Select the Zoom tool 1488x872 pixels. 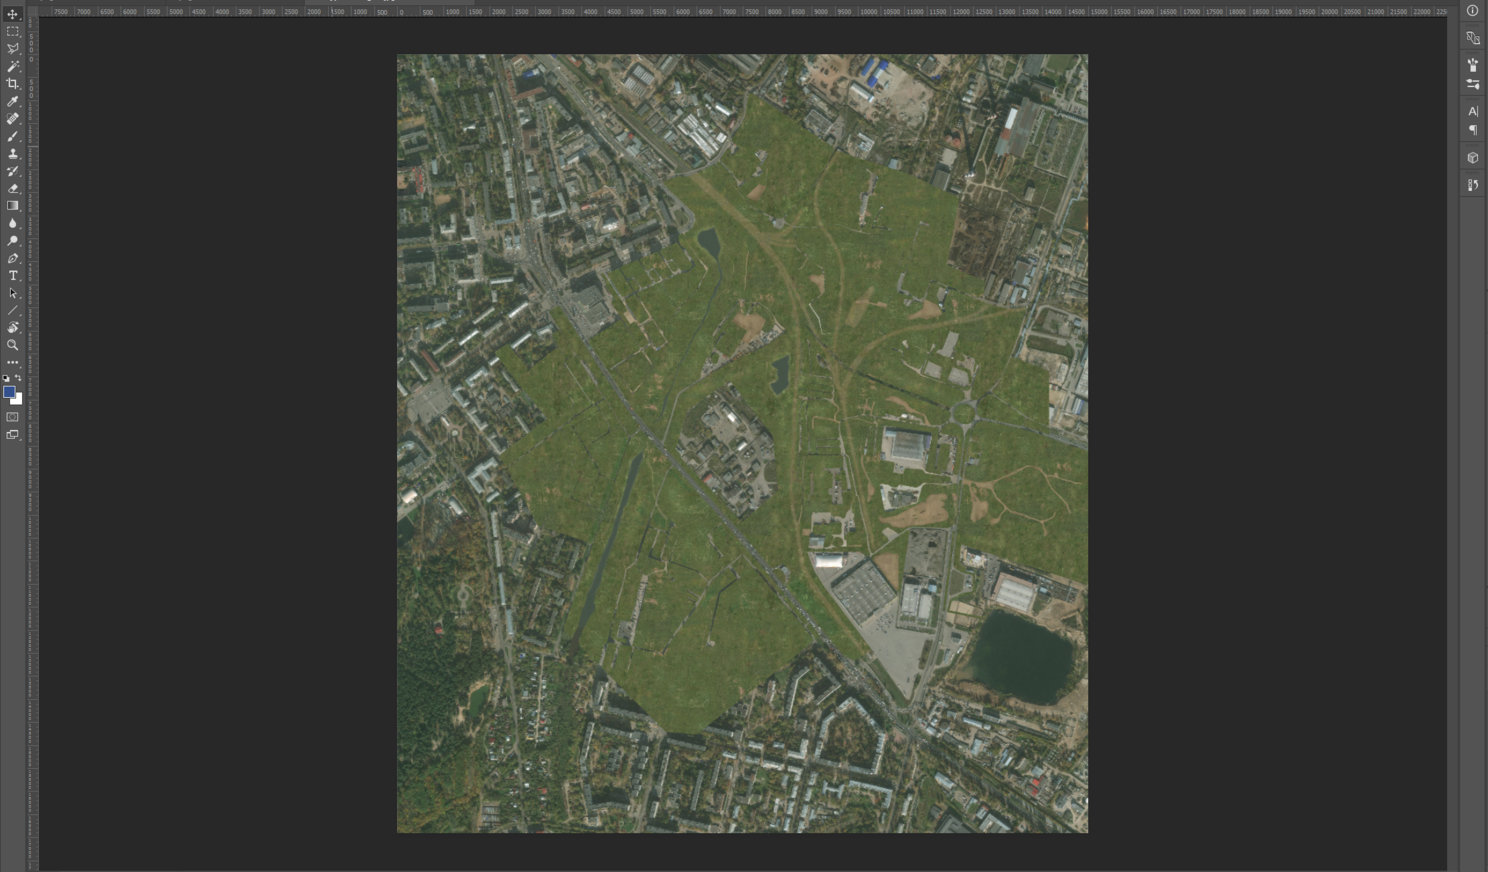13,345
